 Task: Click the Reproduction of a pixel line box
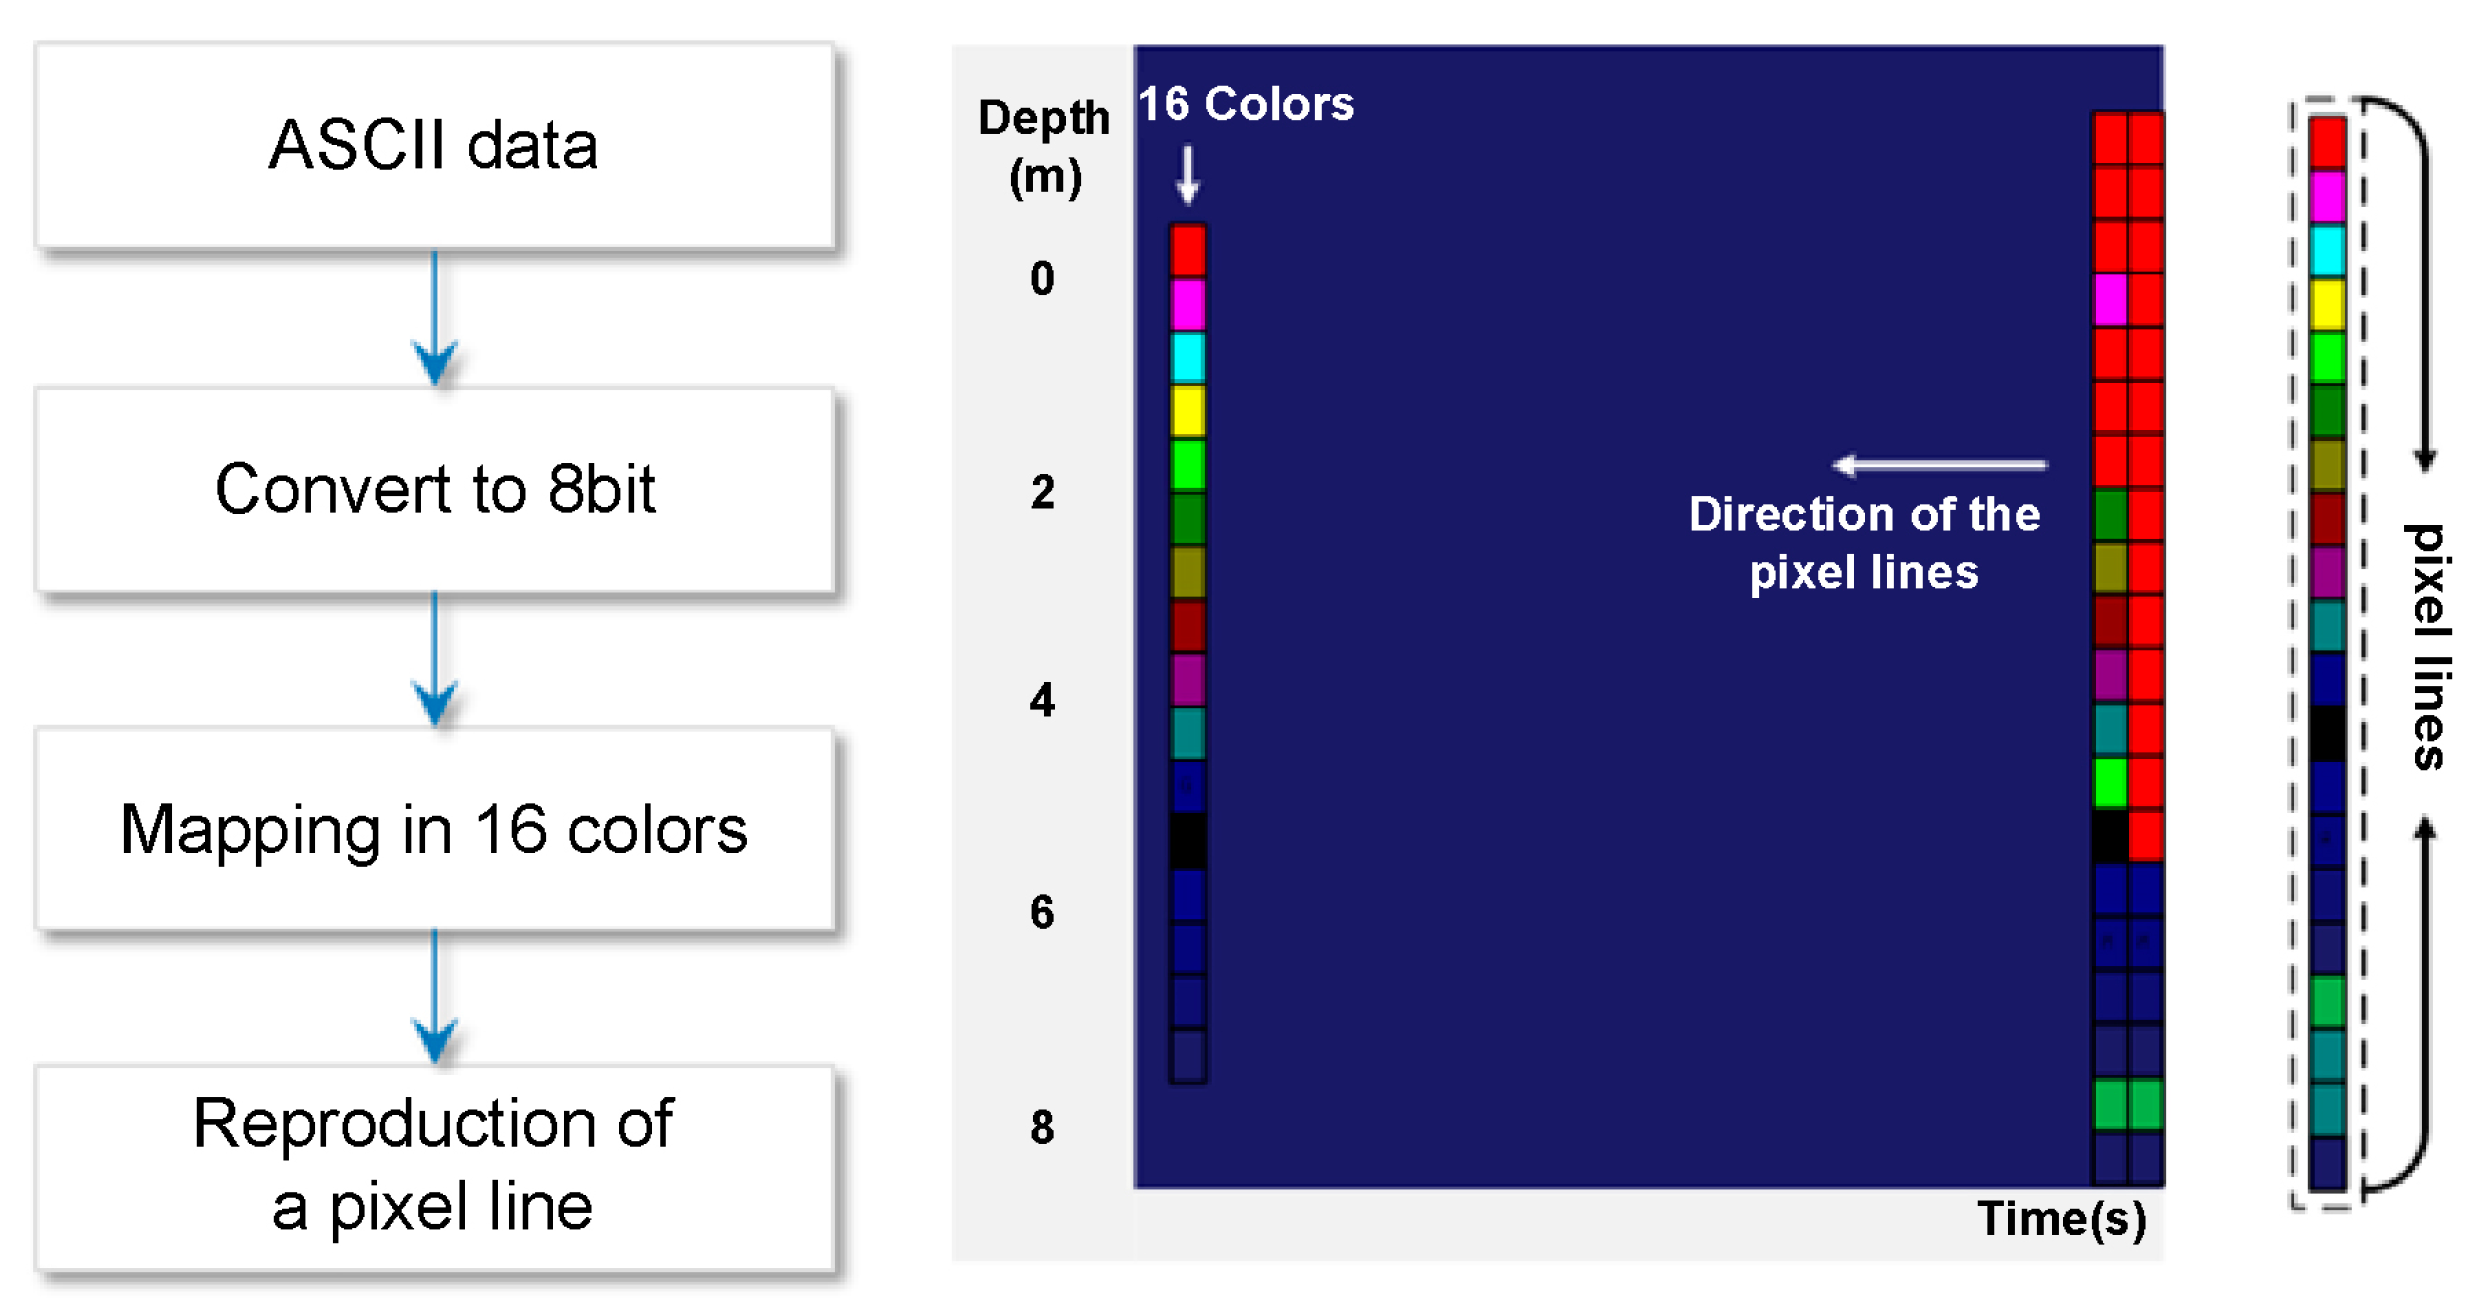coord(434,1166)
